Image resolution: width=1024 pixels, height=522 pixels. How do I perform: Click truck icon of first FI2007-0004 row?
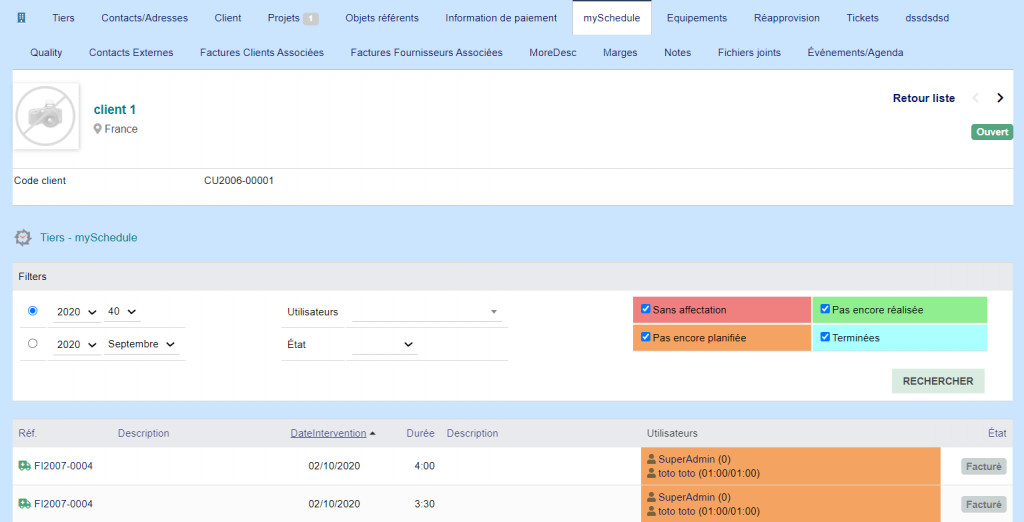[24, 465]
